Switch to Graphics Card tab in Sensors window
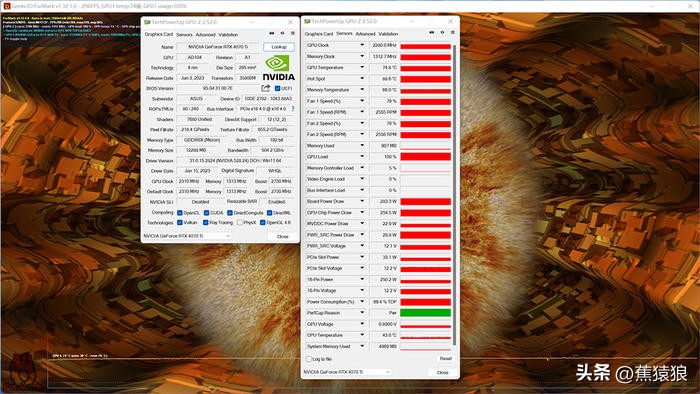 click(319, 33)
